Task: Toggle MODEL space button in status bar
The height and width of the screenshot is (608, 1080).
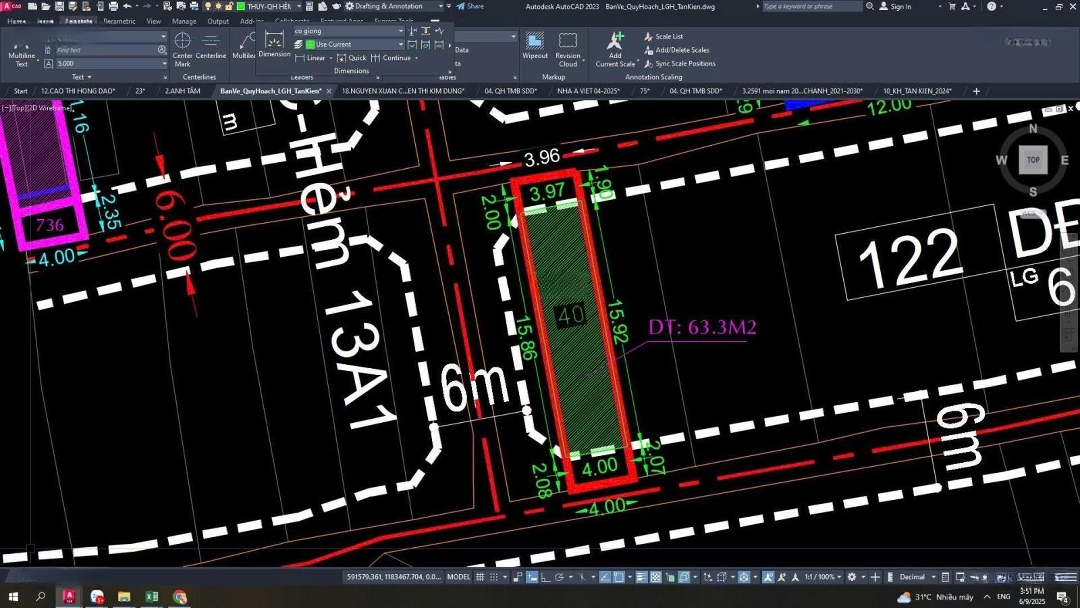Action: (x=458, y=577)
